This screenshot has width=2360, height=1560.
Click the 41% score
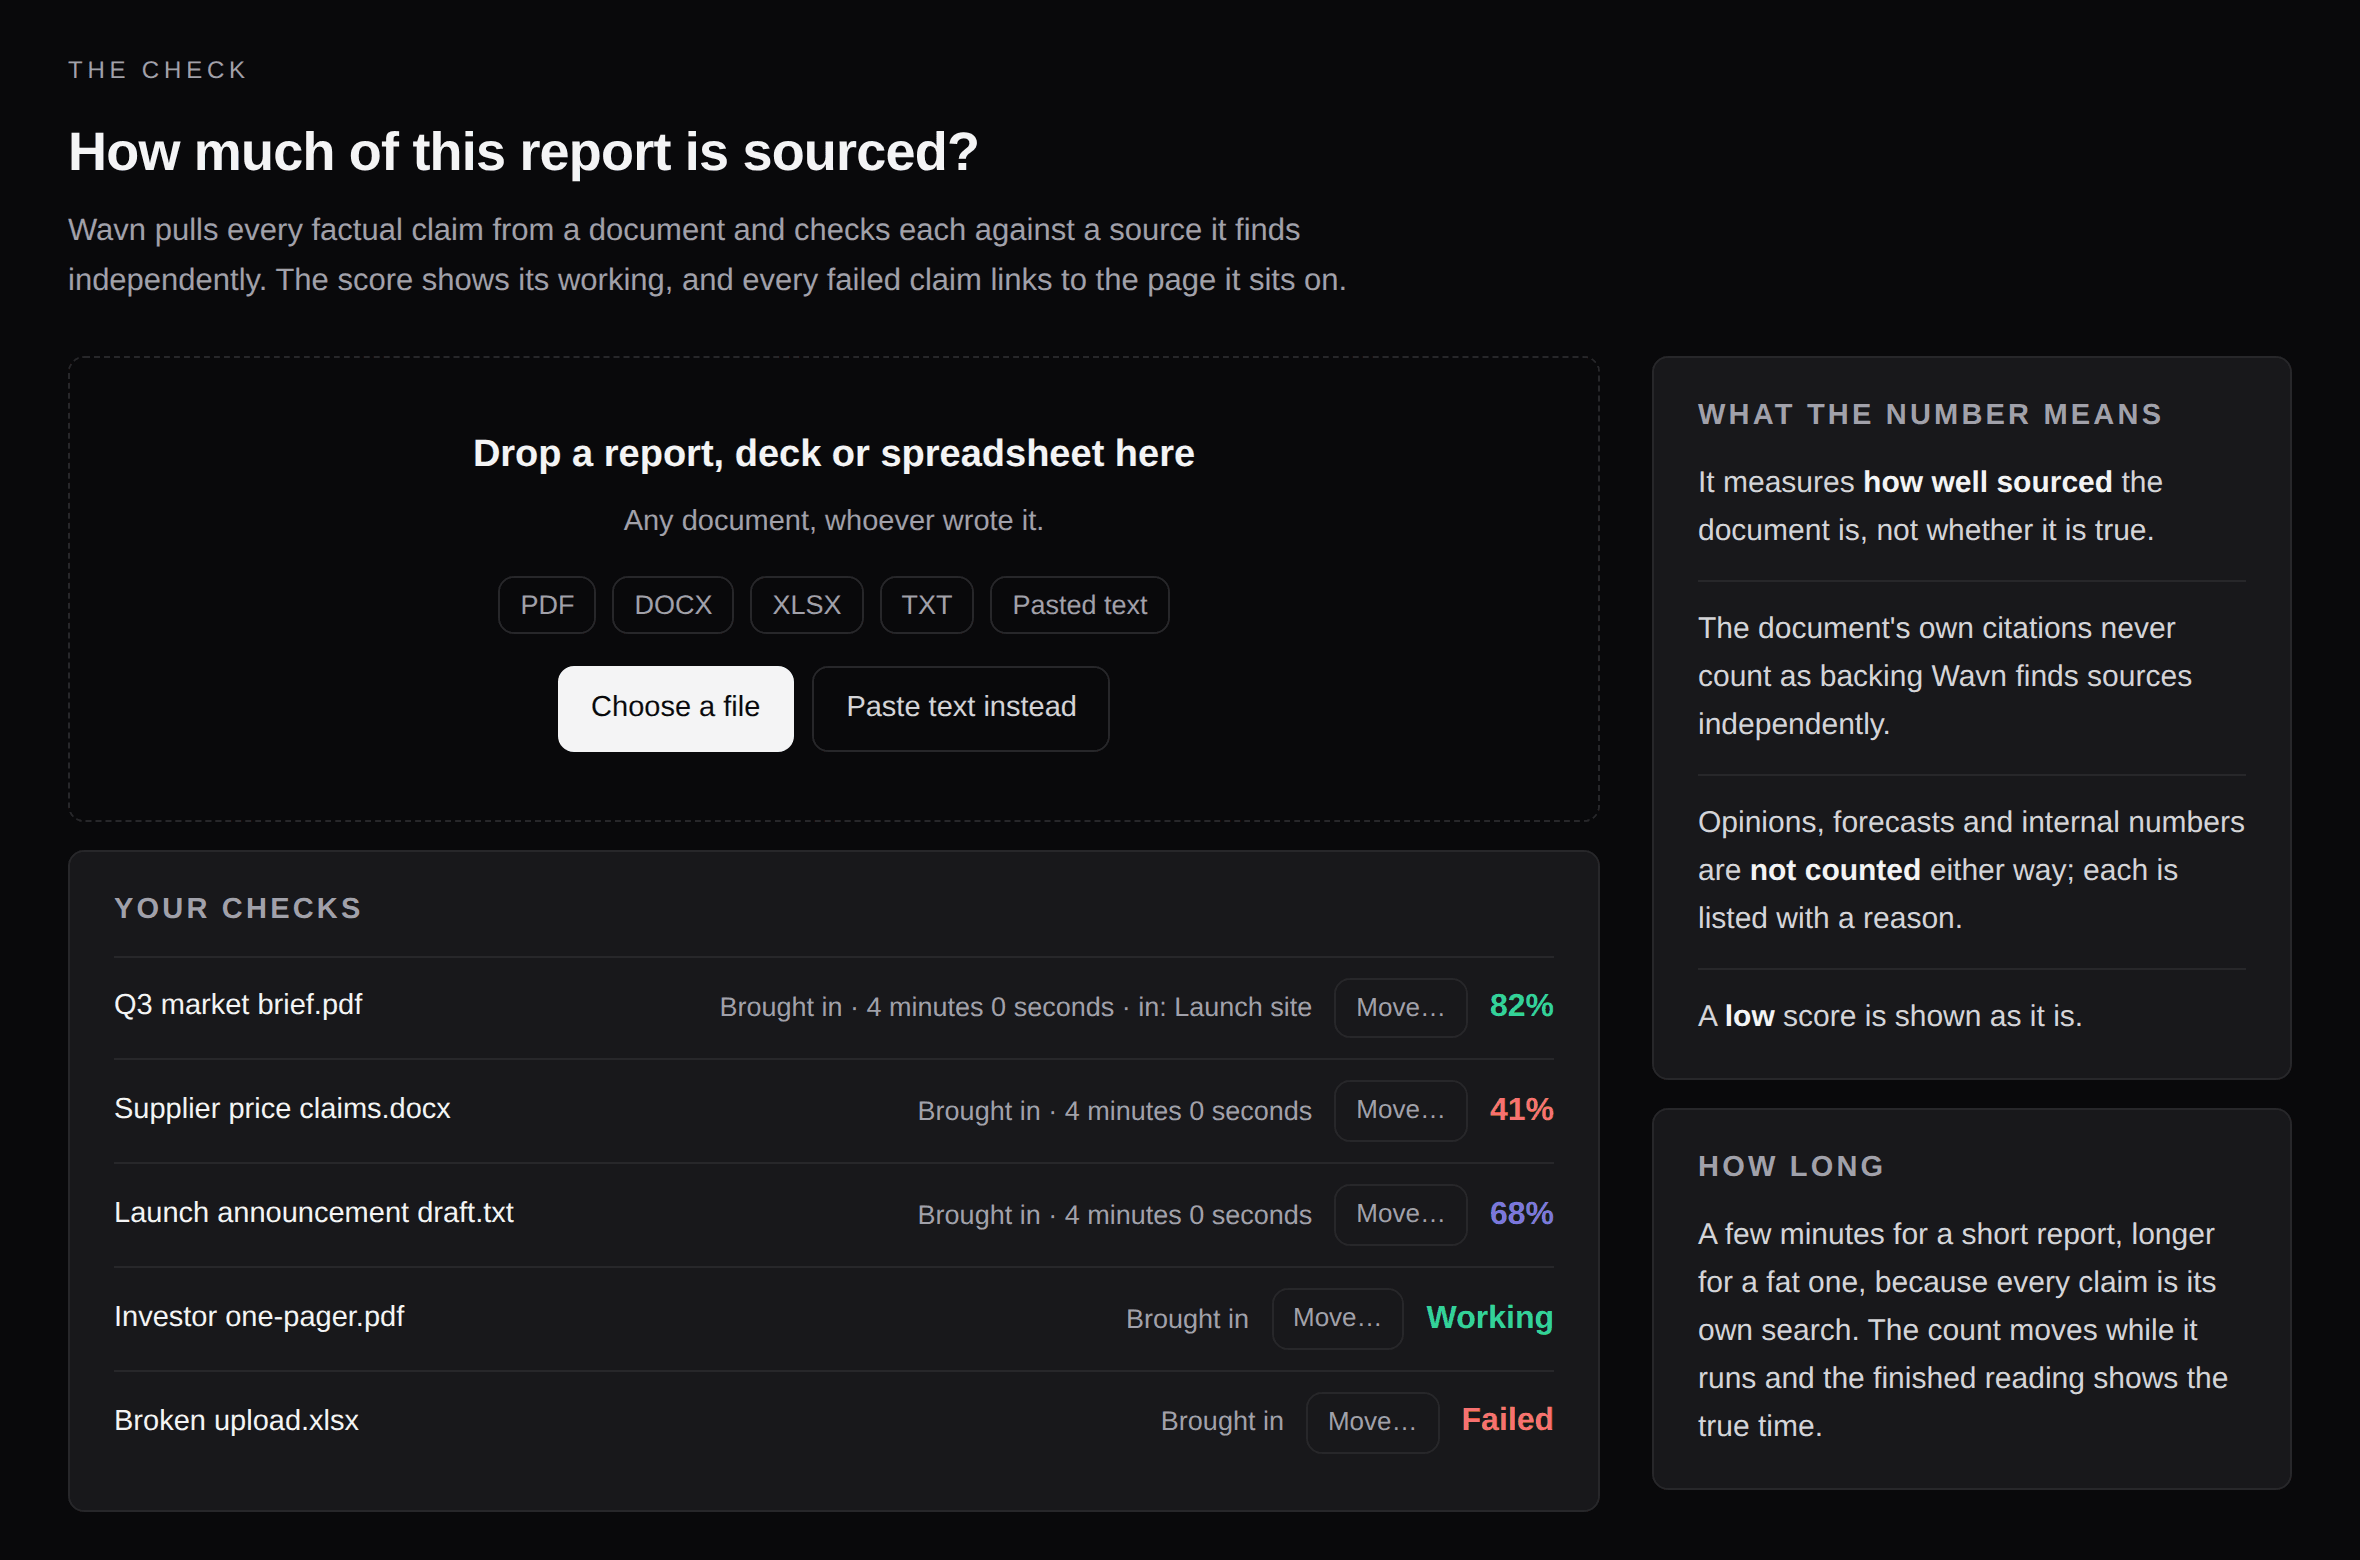tap(1521, 1110)
